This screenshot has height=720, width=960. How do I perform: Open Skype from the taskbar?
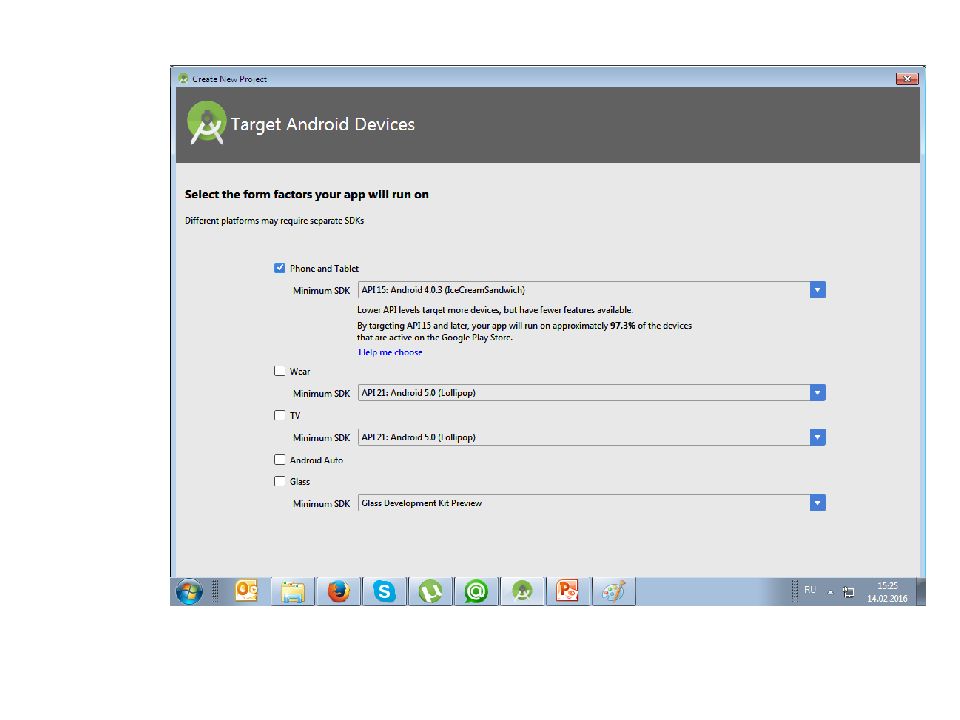coord(384,591)
